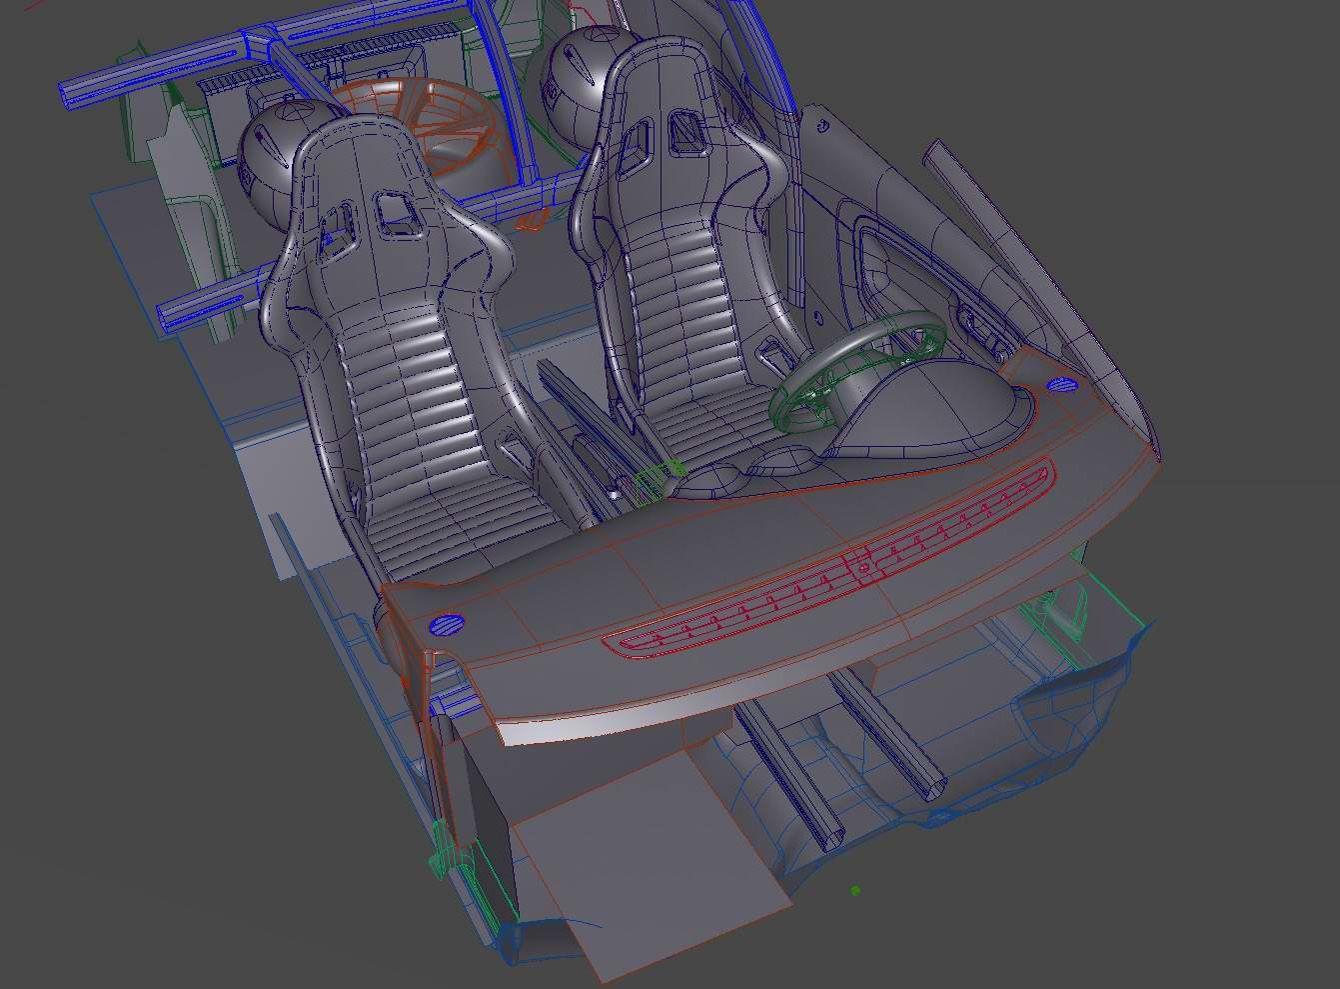Click the center emblem on the red vent strip
This screenshot has width=1340, height=989.
(864, 568)
